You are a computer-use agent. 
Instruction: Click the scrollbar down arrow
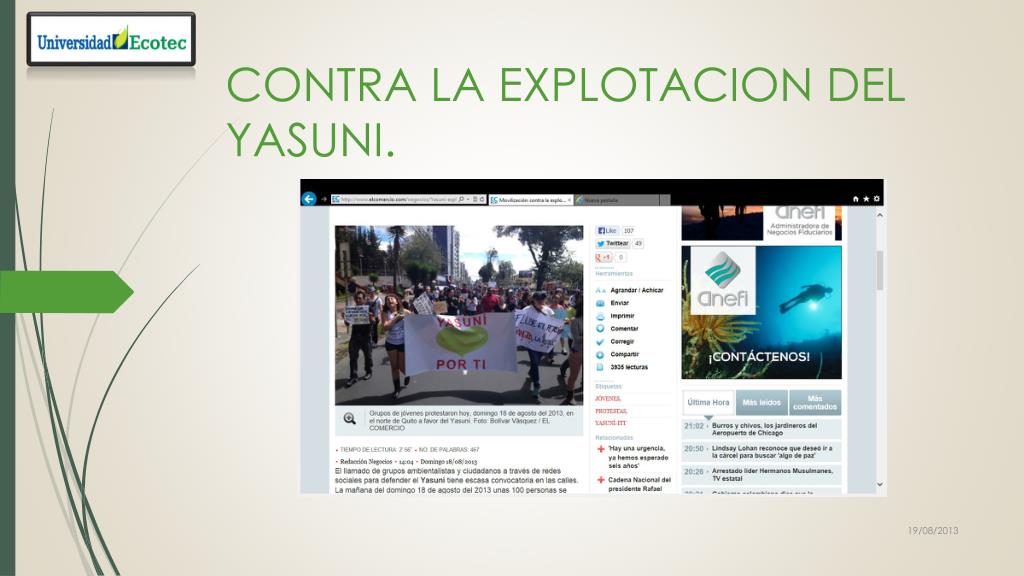tap(880, 485)
